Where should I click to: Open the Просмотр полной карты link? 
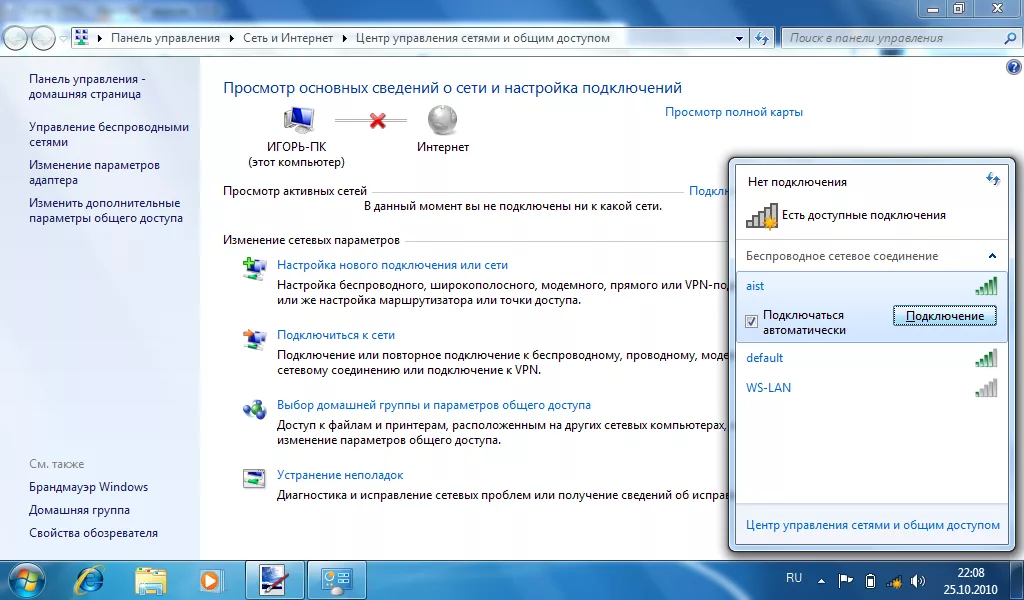pyautogui.click(x=733, y=111)
